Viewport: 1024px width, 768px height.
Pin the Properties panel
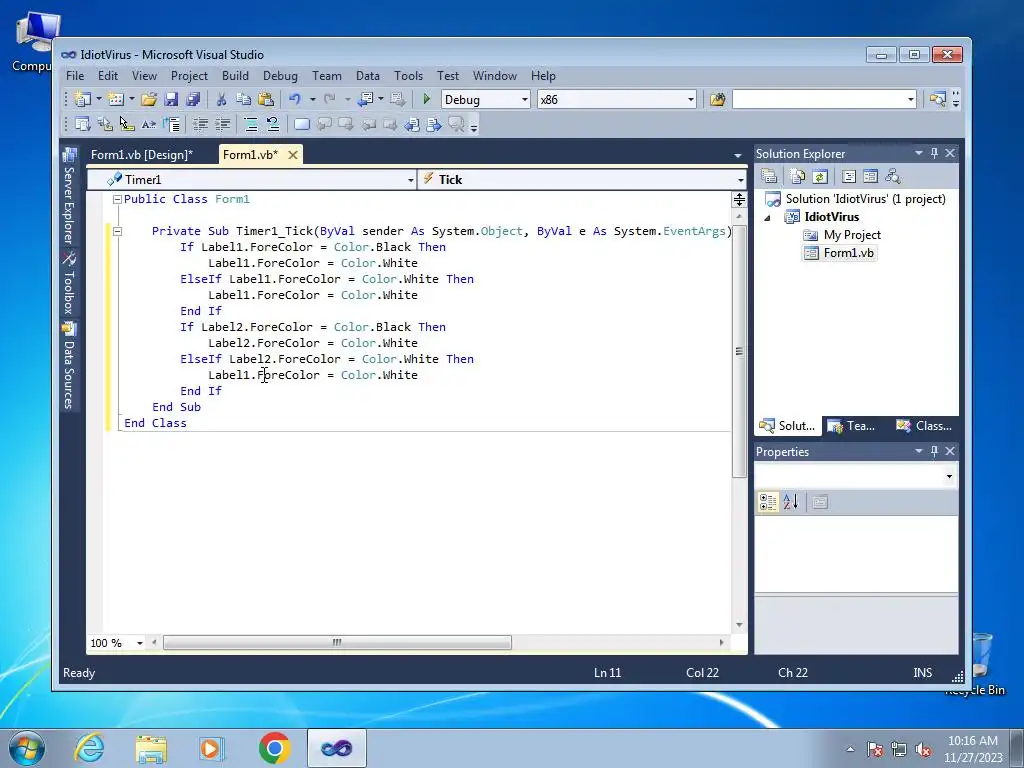pos(934,451)
